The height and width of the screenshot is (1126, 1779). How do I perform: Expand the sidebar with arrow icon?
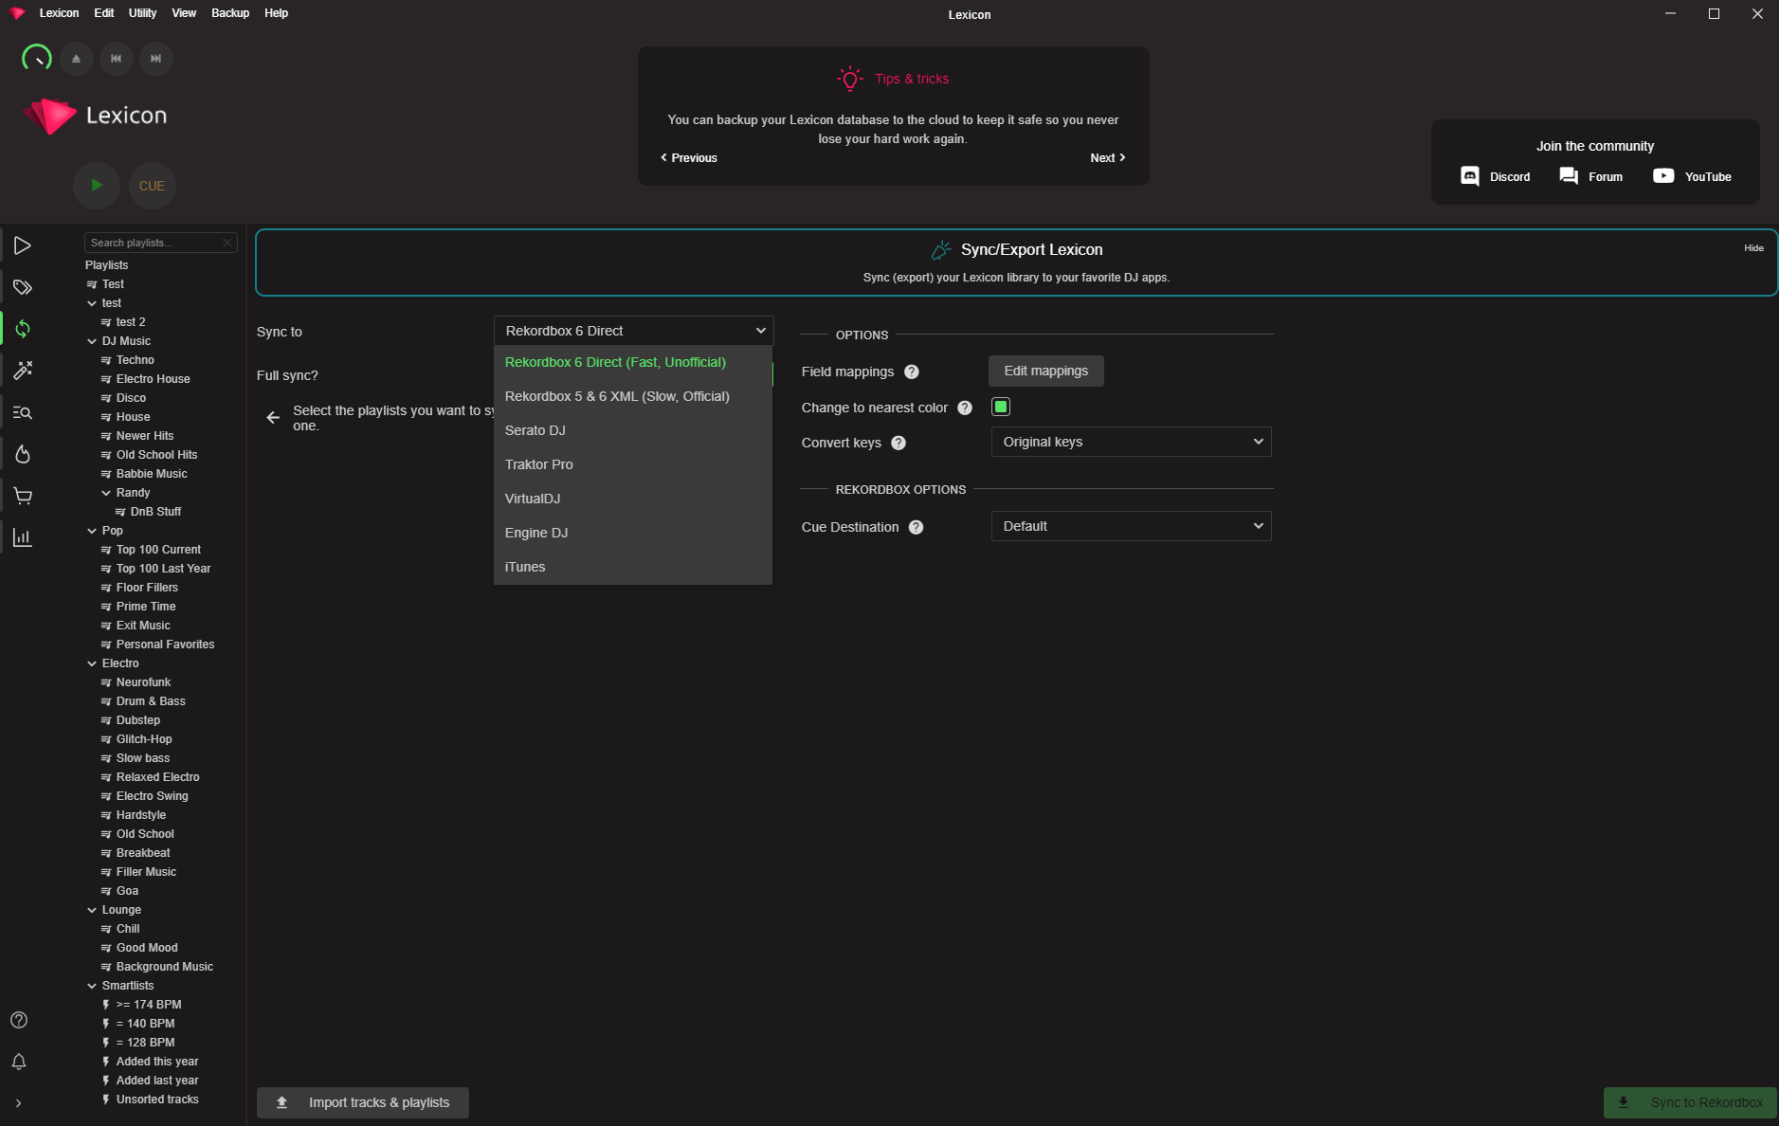pos(18,1103)
